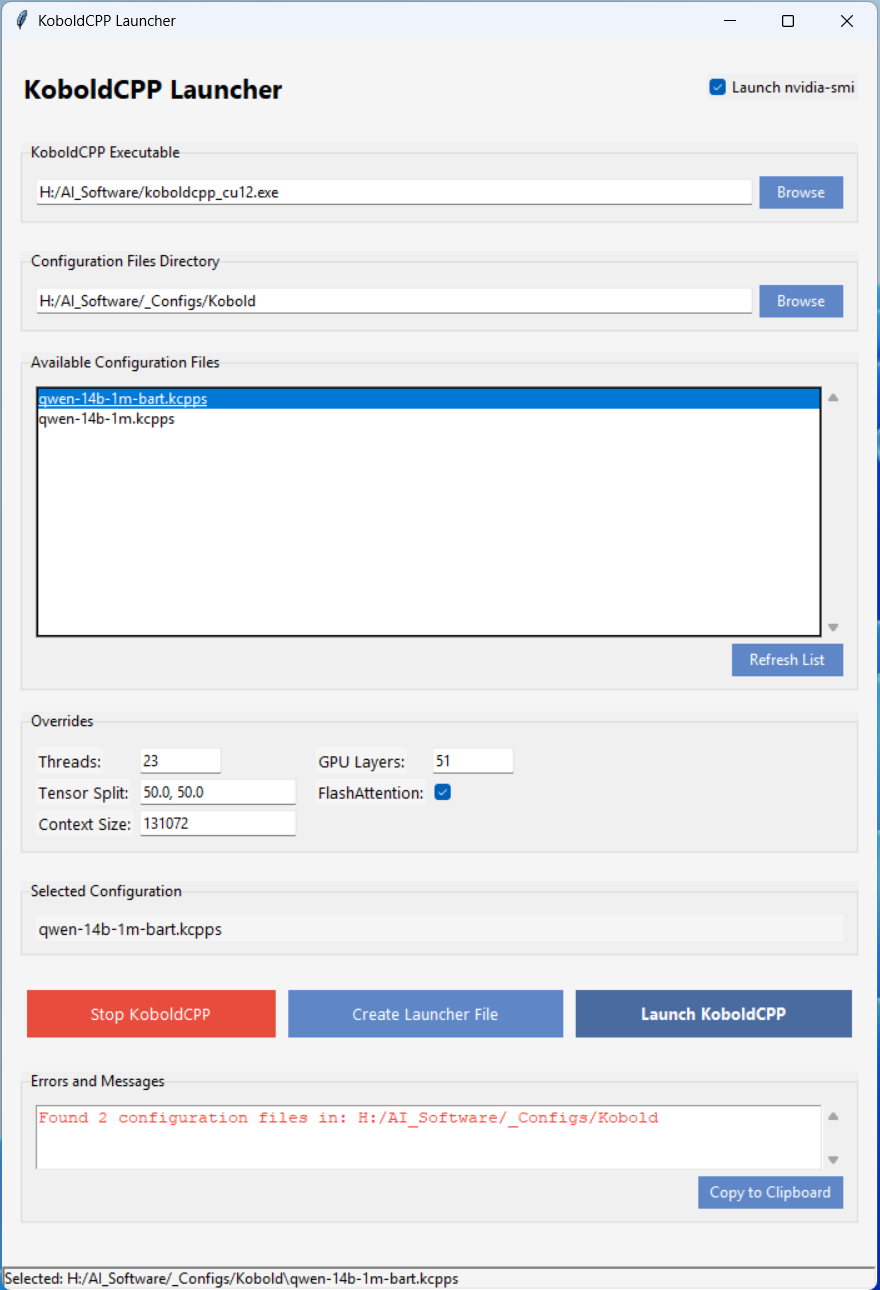
Task: Click down arrow of messages scrollbar
Action: click(x=833, y=1160)
